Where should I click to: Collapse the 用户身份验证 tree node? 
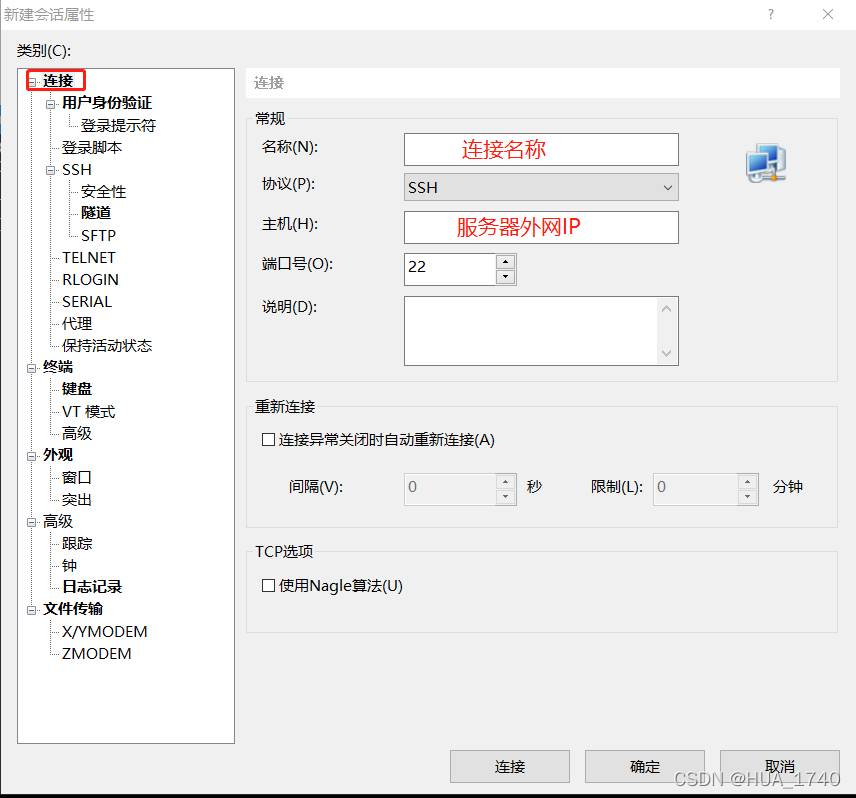point(51,103)
